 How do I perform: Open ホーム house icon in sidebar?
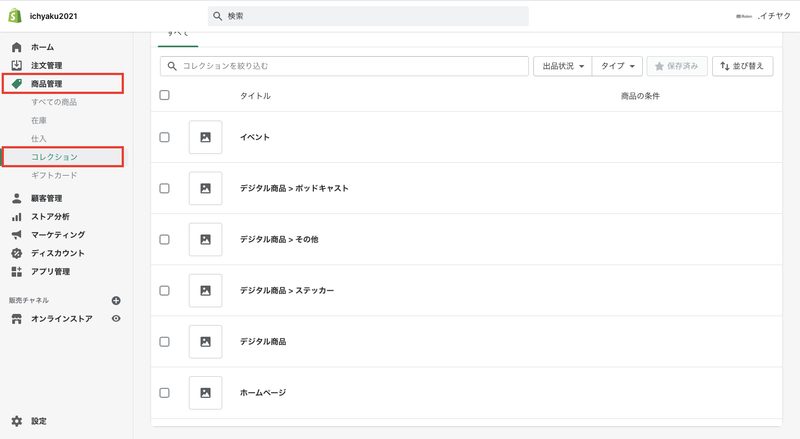(x=17, y=47)
